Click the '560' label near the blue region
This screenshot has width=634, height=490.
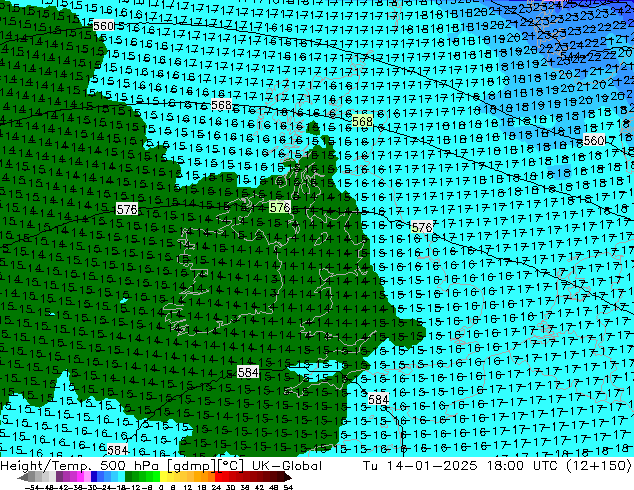[594, 141]
